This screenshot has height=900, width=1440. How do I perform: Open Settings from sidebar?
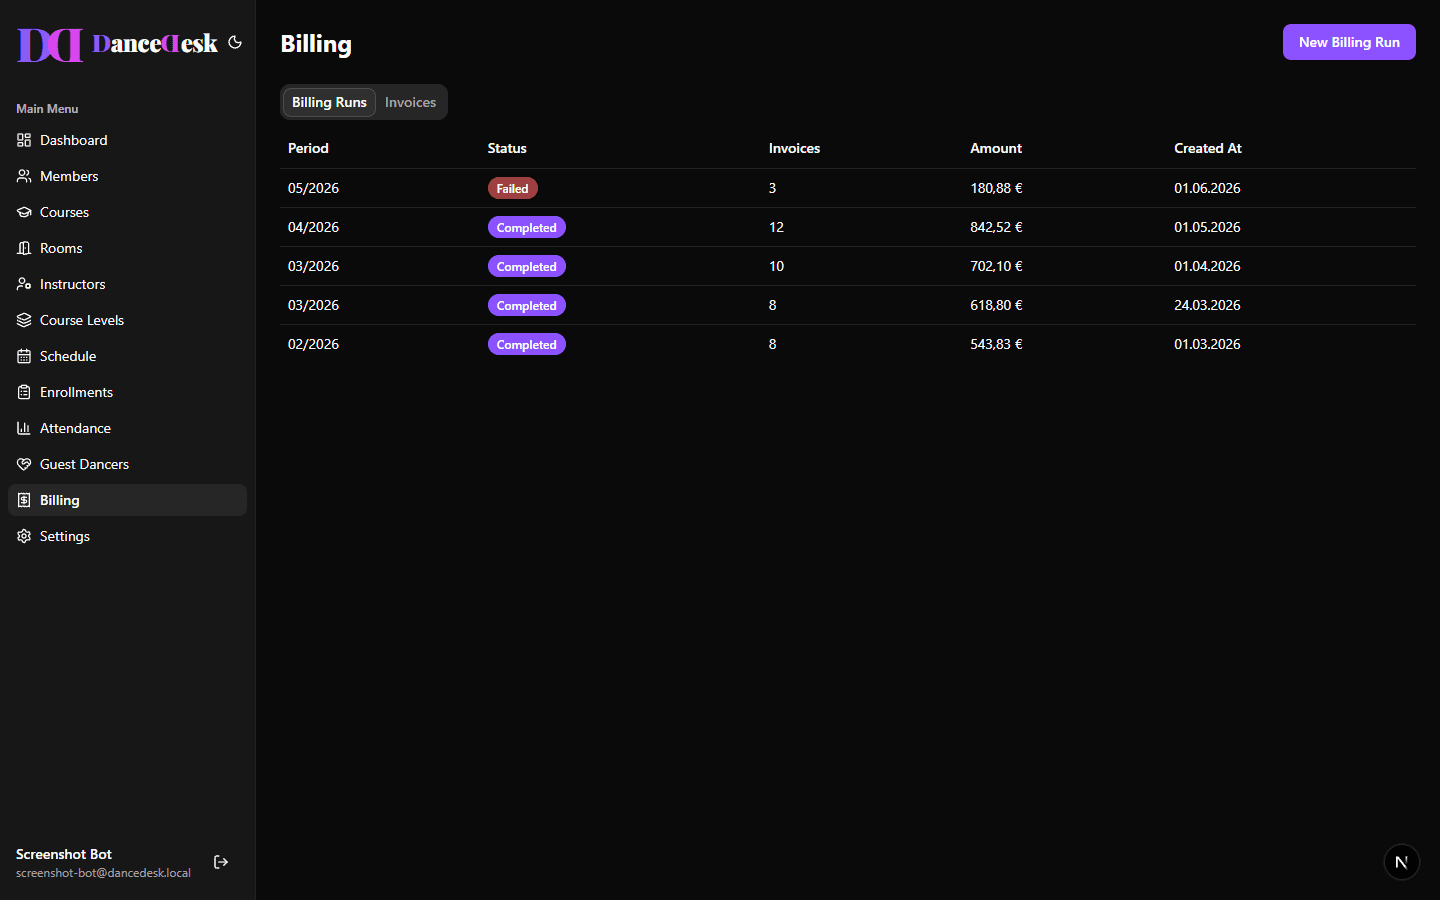coord(127,536)
